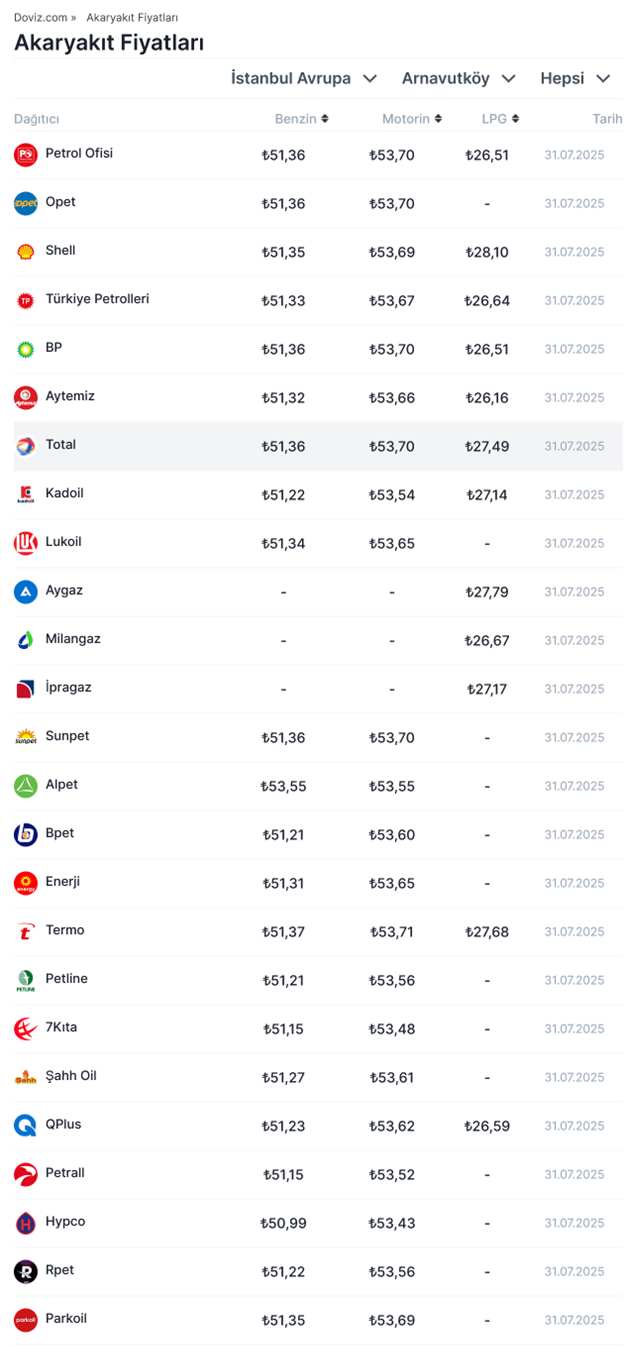Sort table by LPG price
This screenshot has width=624, height=1347.
coord(500,119)
